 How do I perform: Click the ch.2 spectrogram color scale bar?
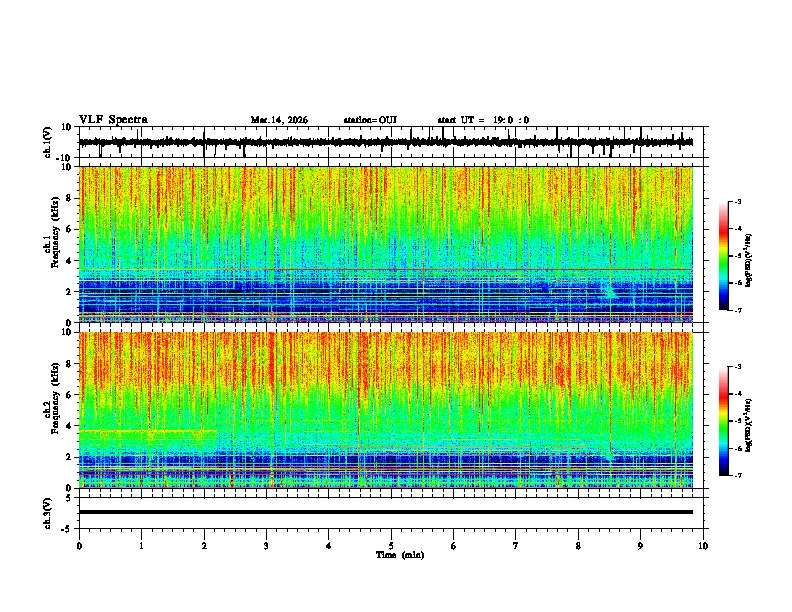tap(724, 421)
